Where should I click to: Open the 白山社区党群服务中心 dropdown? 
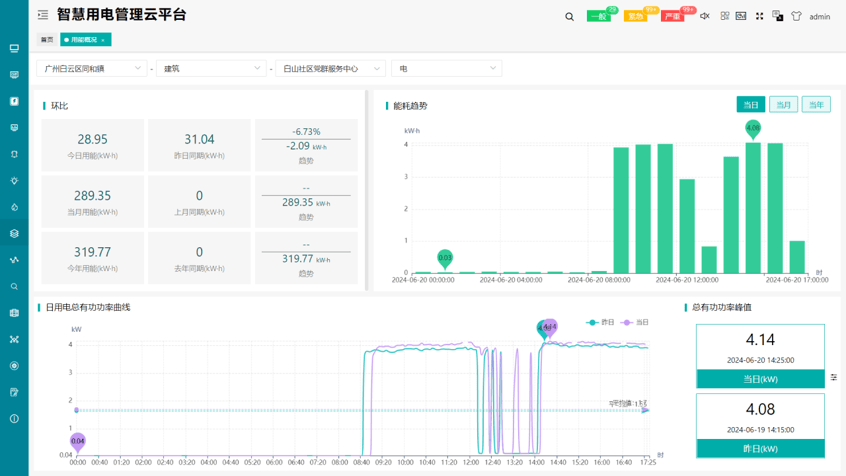331,69
